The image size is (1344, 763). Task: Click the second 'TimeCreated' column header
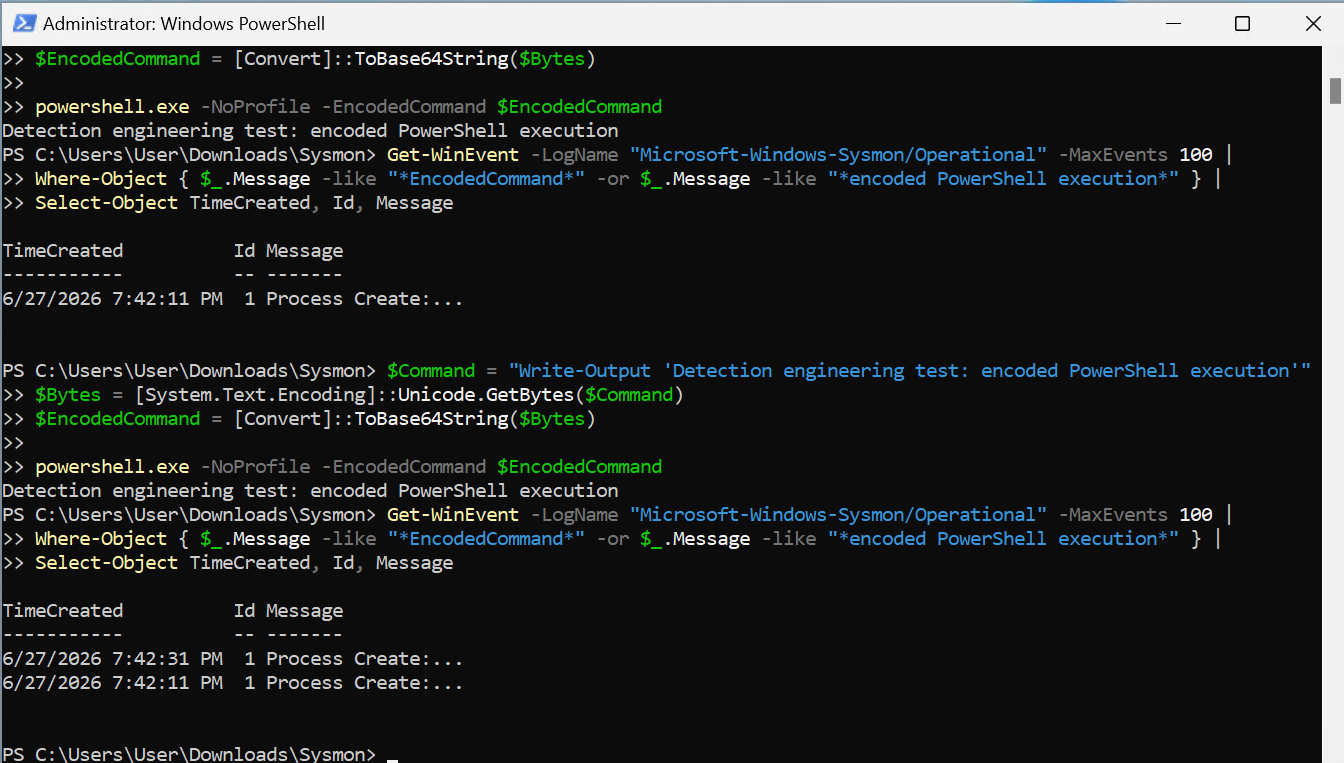[63, 611]
